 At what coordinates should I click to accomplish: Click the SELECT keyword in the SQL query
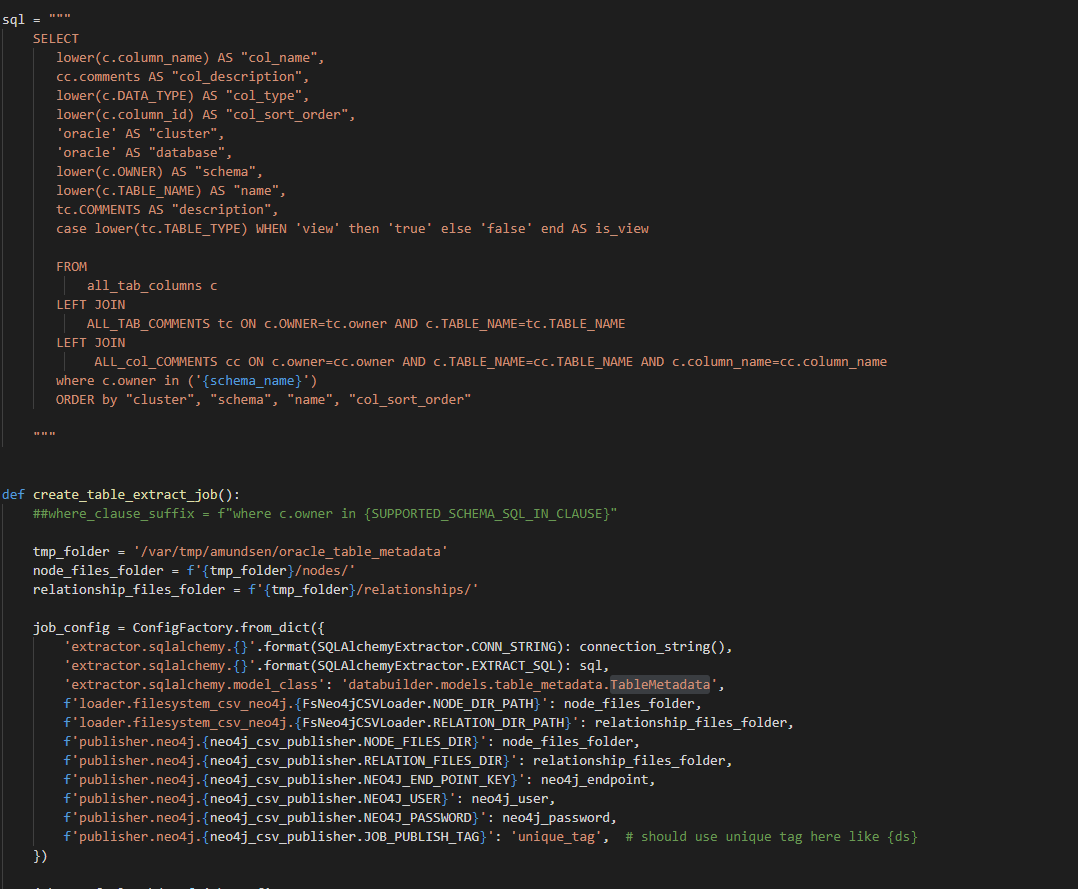click(x=56, y=38)
